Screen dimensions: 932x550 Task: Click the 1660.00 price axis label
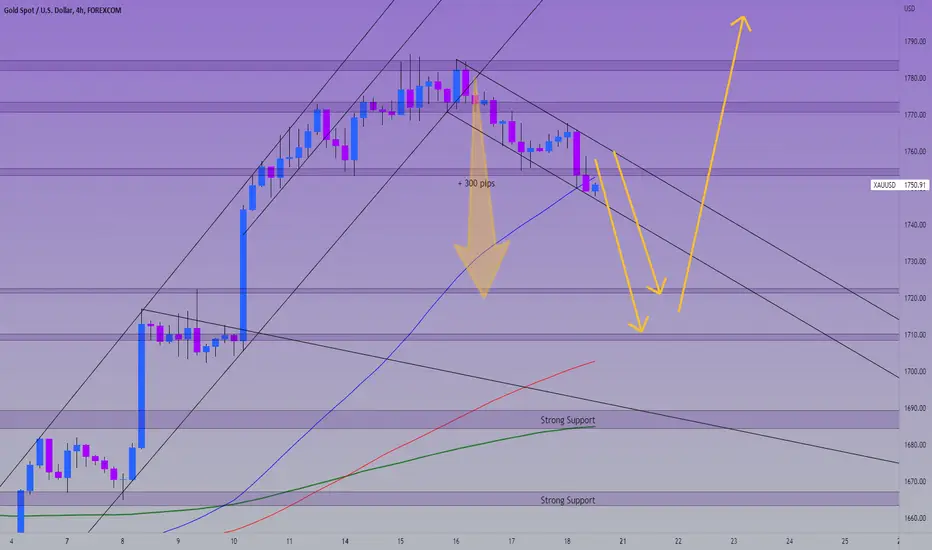(915, 518)
